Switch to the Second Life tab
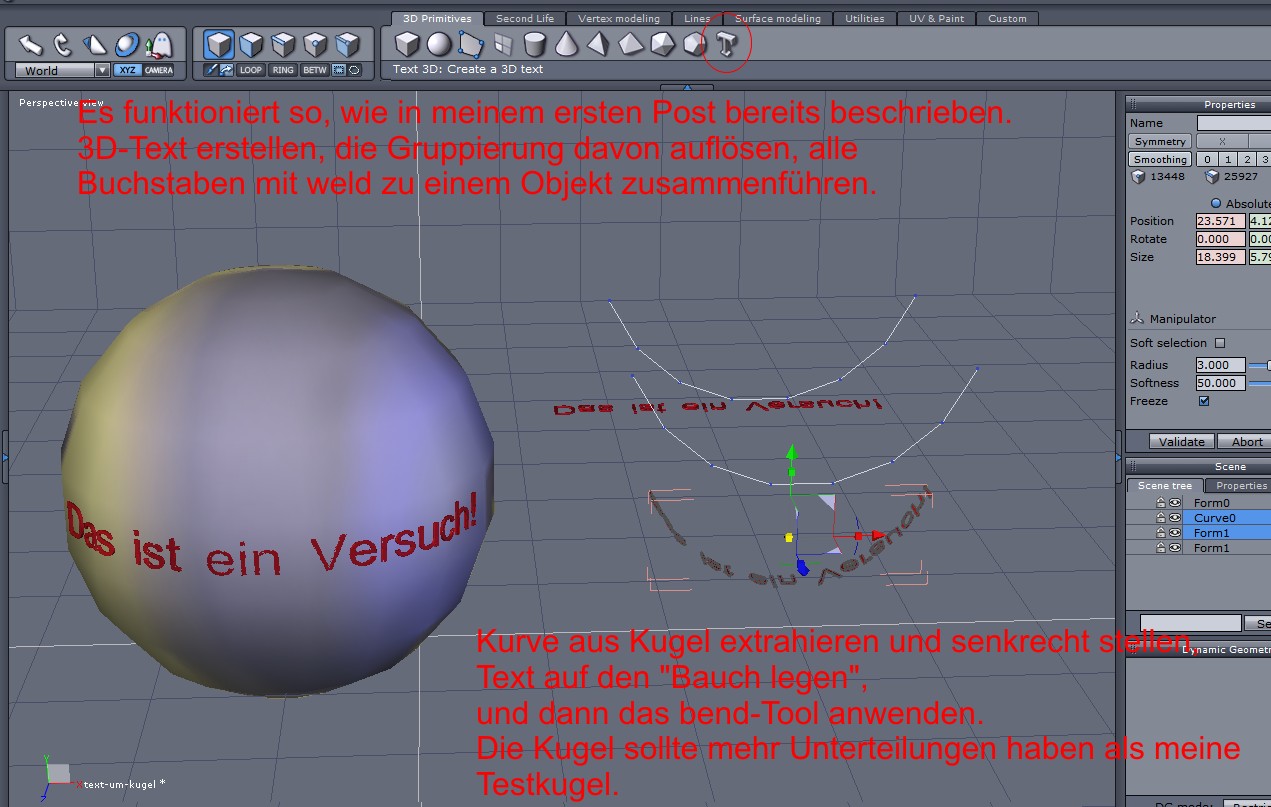1271x807 pixels. 525,18
